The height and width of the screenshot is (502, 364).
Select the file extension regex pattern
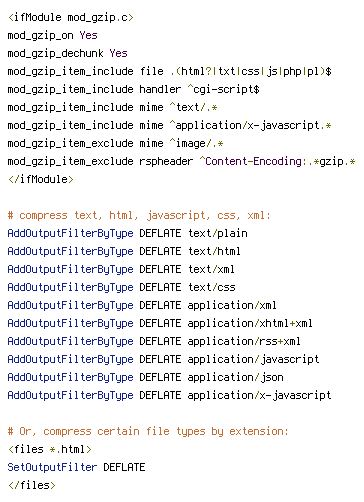coord(251,71)
